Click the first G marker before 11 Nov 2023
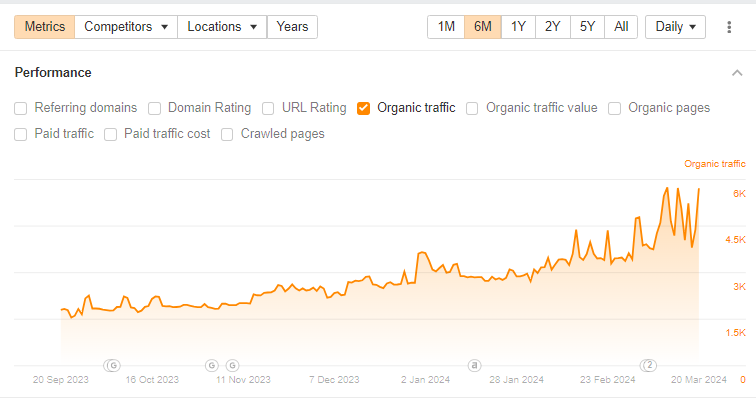Screen dimensions: 756x400 pyautogui.click(x=212, y=366)
